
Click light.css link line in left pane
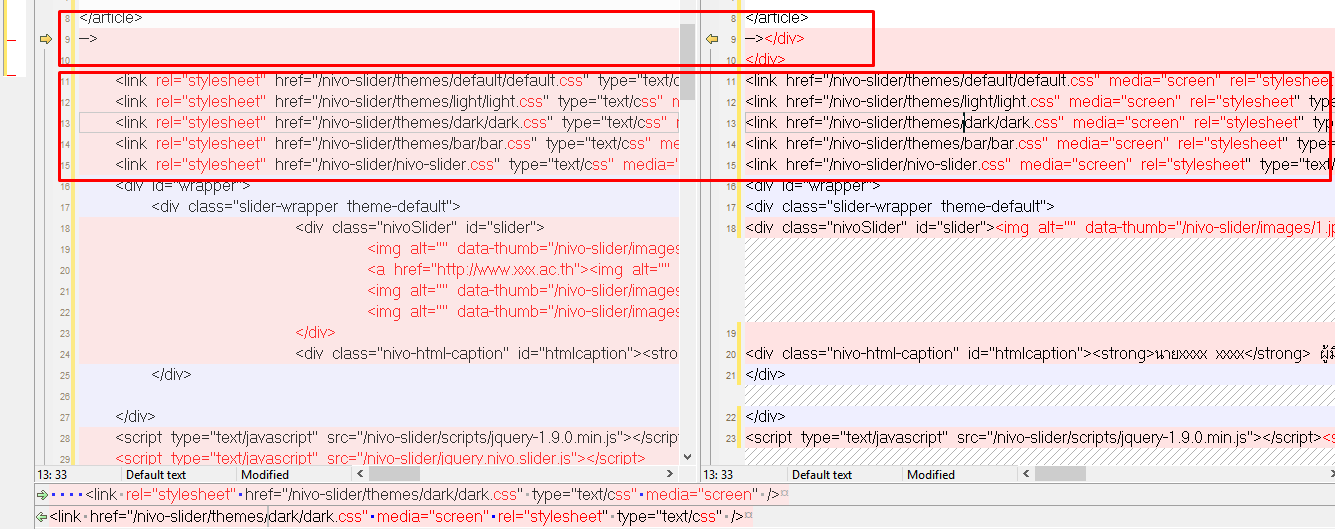397,102
